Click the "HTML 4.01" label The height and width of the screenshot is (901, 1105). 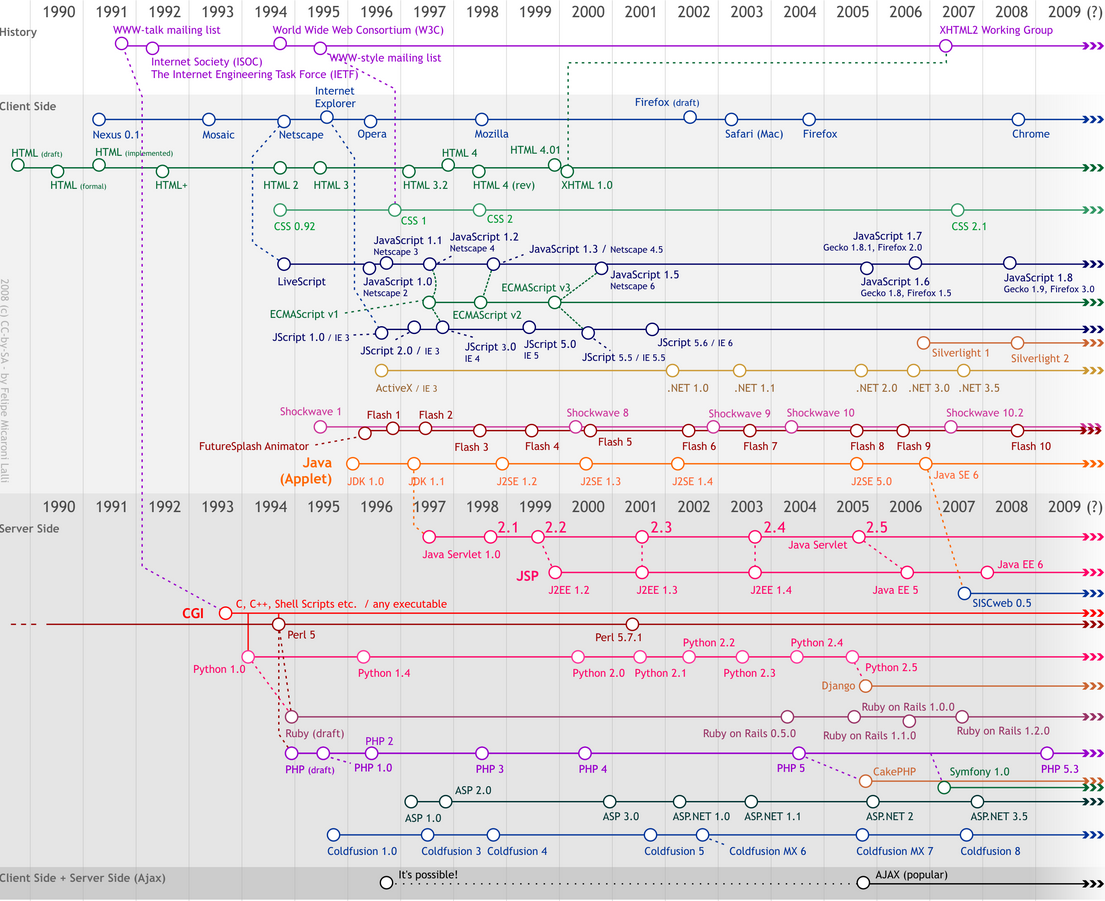[x=535, y=150]
